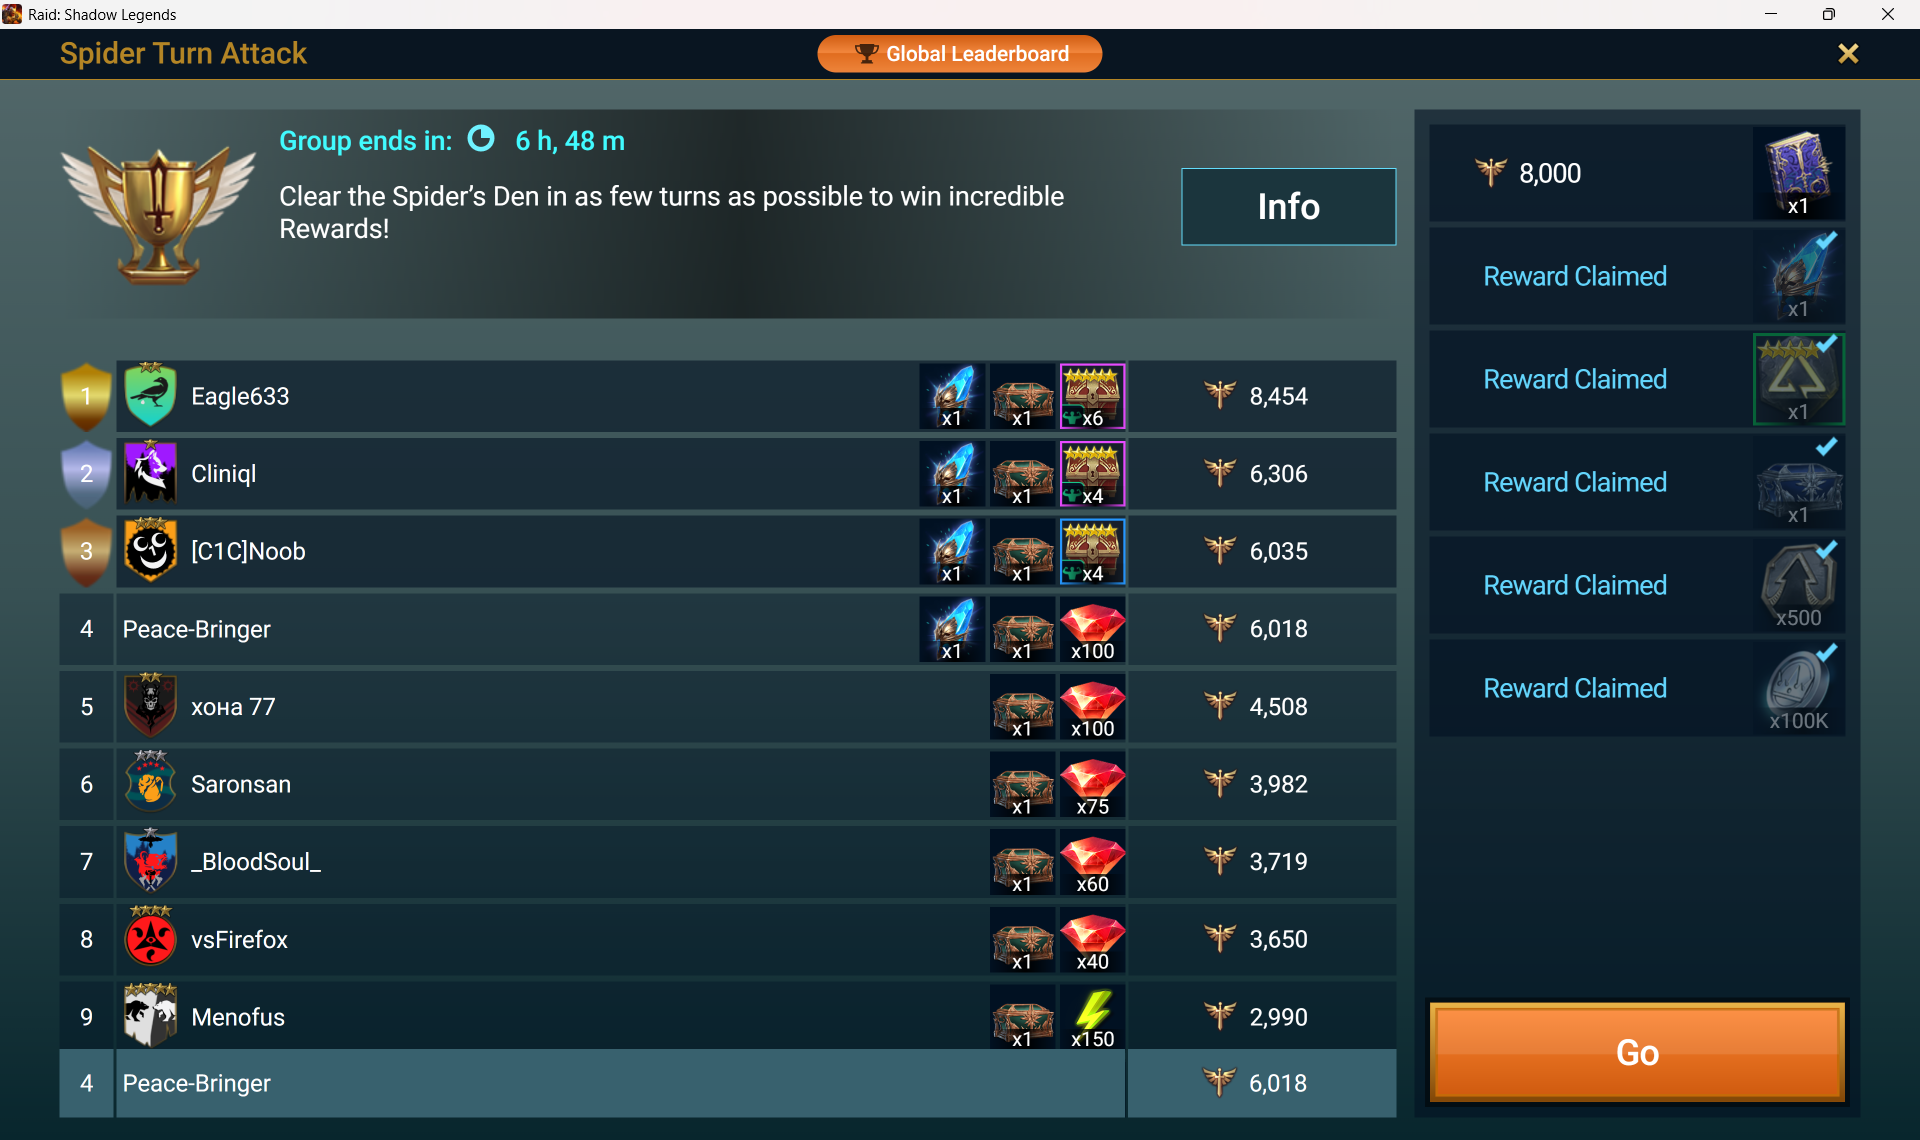Open the Global Leaderboard

(x=960, y=54)
